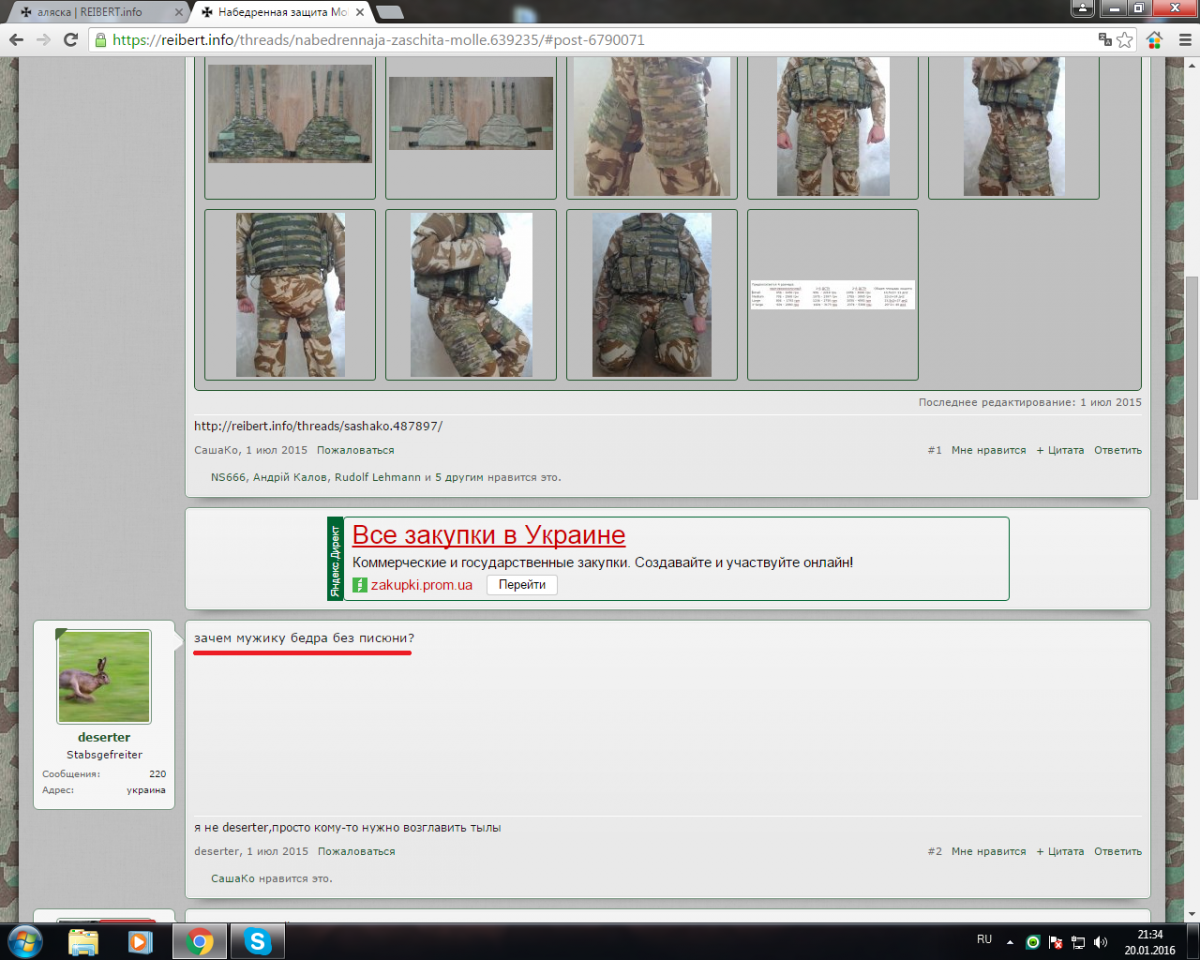This screenshot has height=960, width=1200.
Task: Open Андрій Калов profile in likes list
Action: click(290, 477)
